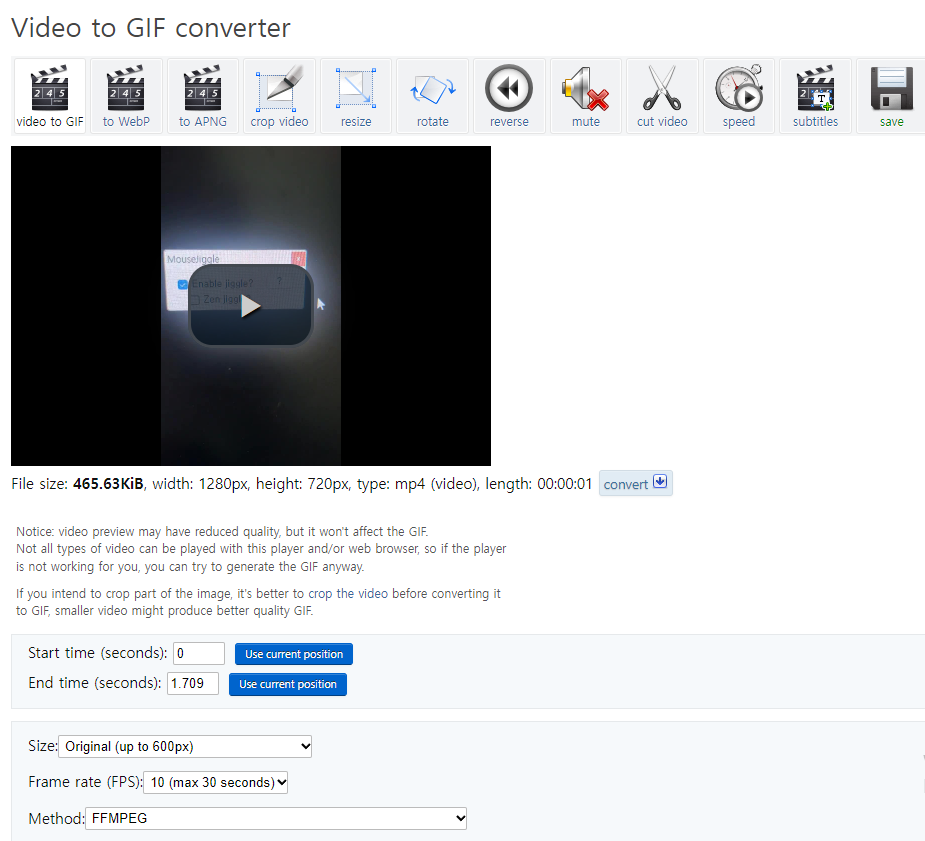Open the to WebP converter tool
Viewport: 925px width, 841px height.
126,96
